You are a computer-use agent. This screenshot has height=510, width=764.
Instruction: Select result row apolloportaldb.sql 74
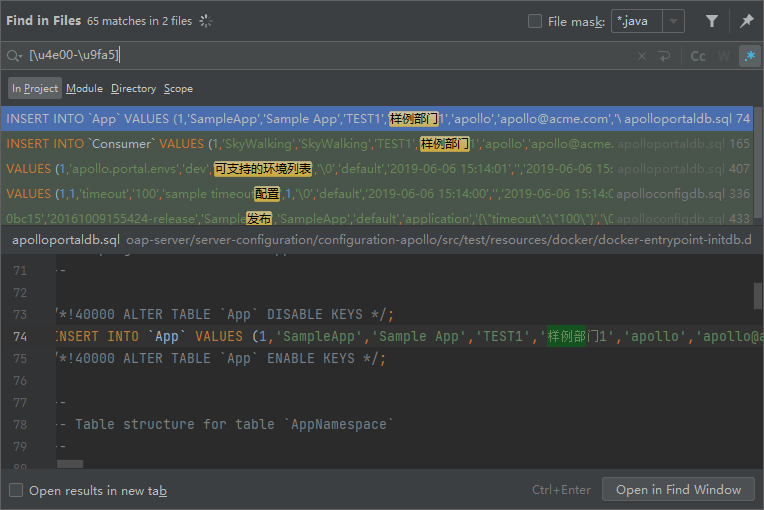pos(377,118)
